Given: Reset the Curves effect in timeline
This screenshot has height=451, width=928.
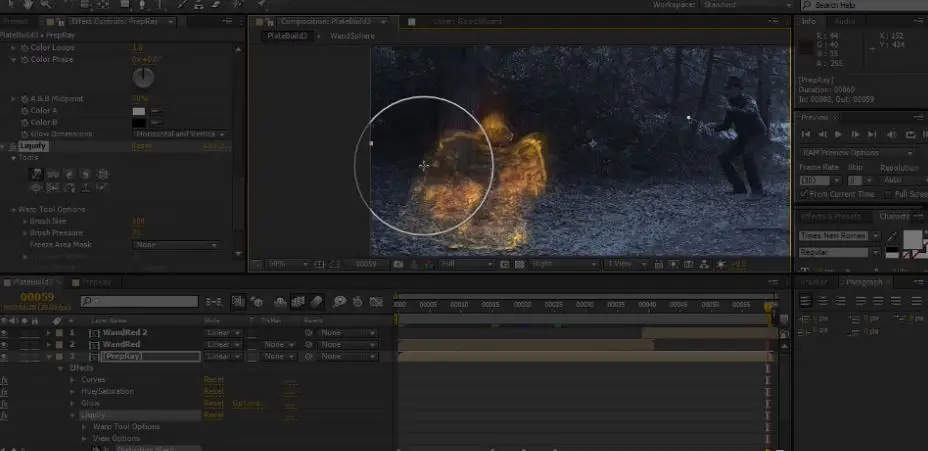Looking at the screenshot, I should tap(214, 380).
